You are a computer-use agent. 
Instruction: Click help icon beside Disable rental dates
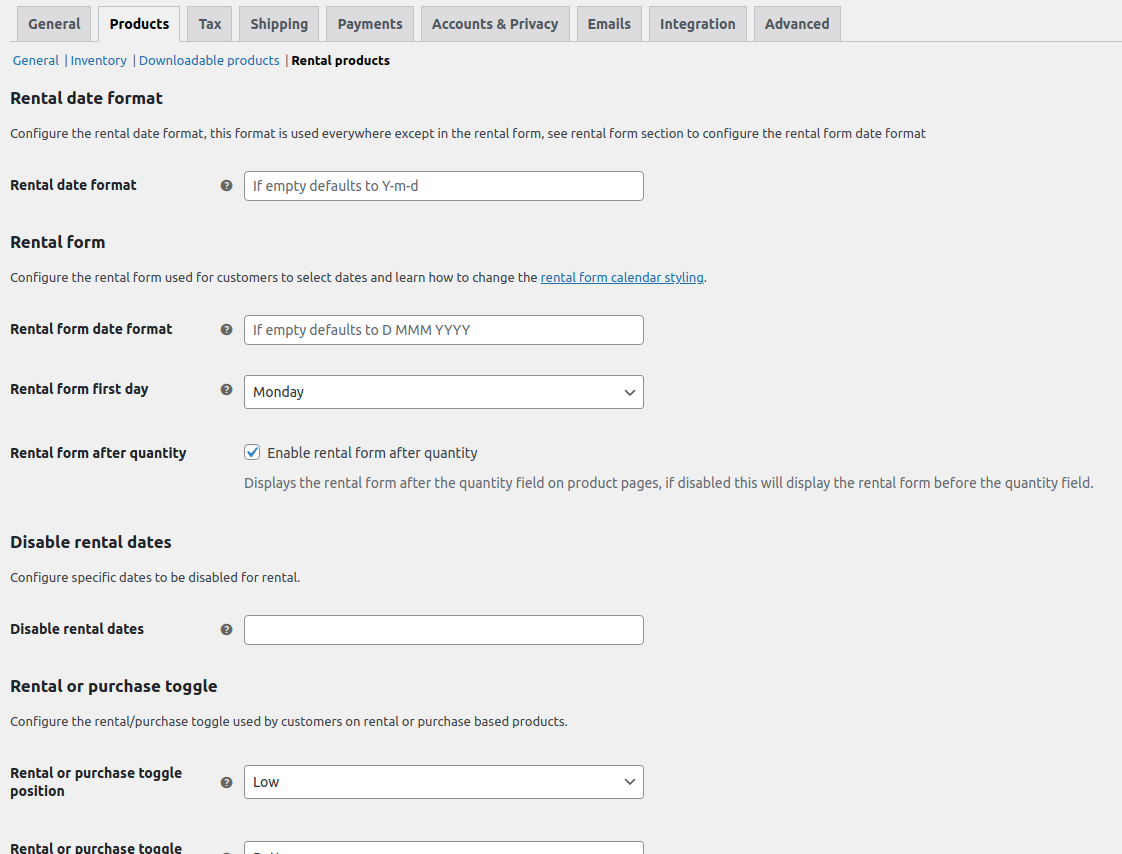pyautogui.click(x=226, y=629)
